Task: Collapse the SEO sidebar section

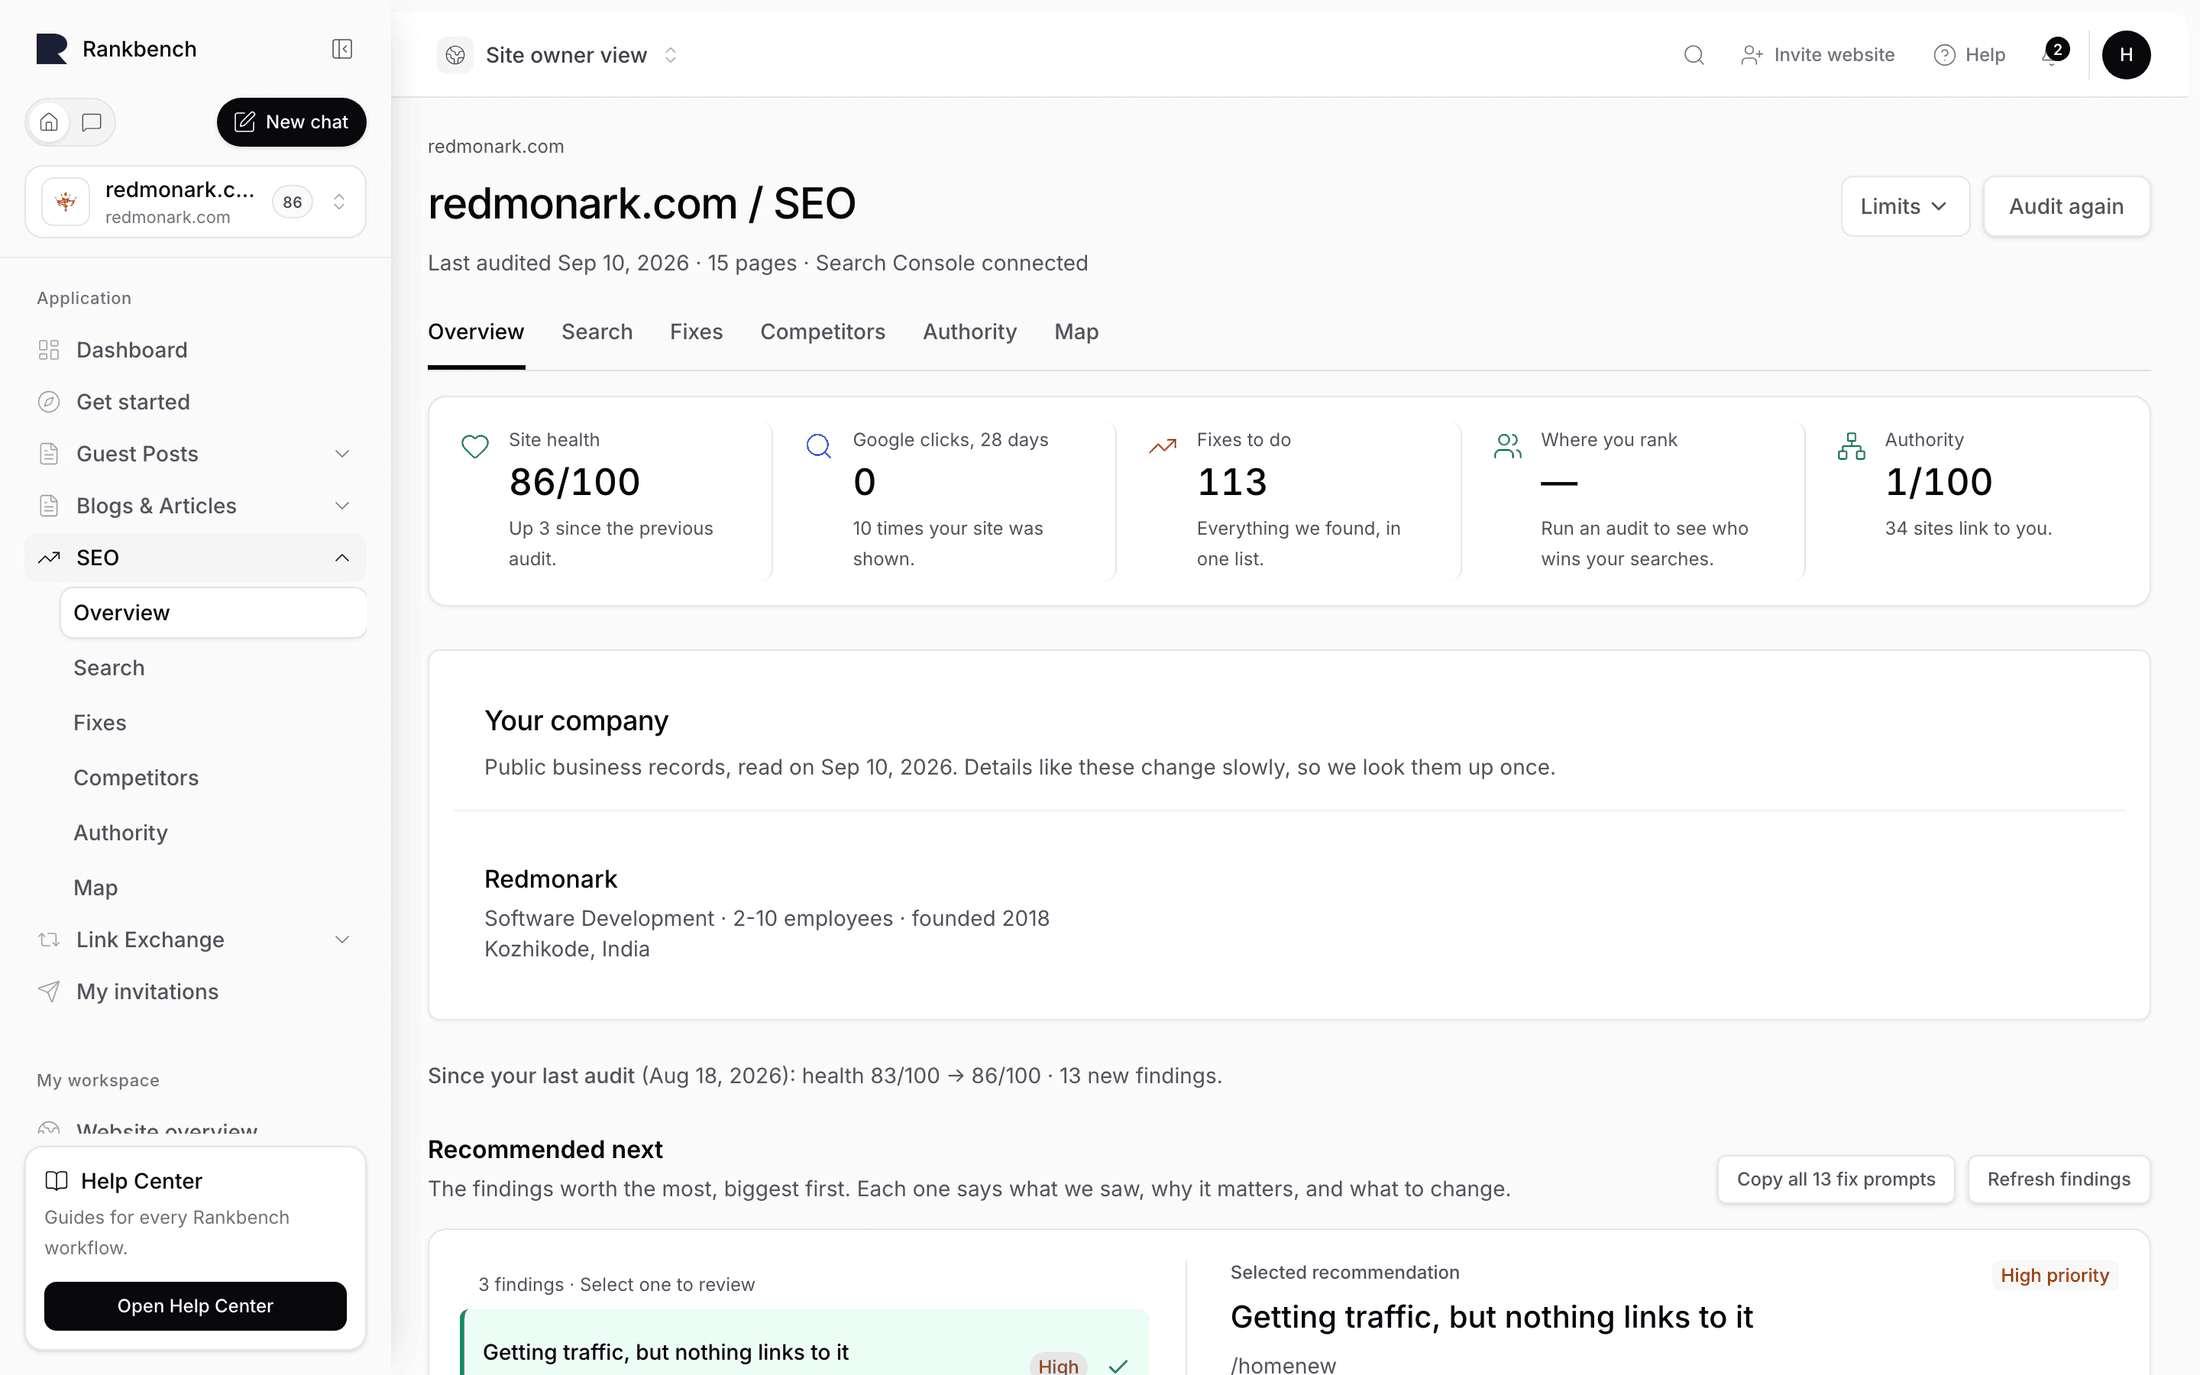Action: (195, 558)
